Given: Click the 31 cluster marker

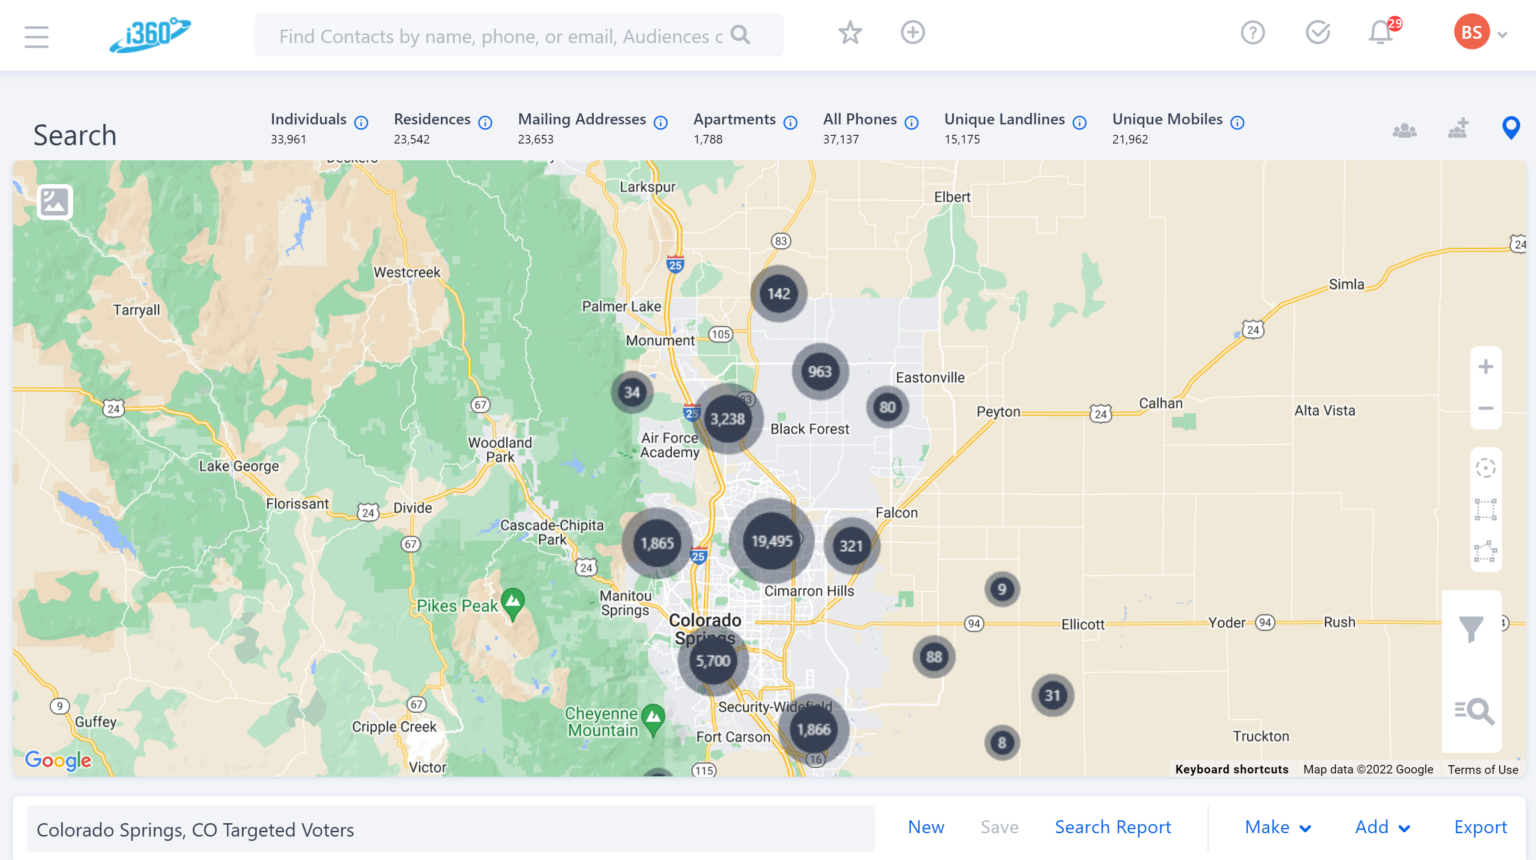Looking at the screenshot, I should click(1052, 696).
